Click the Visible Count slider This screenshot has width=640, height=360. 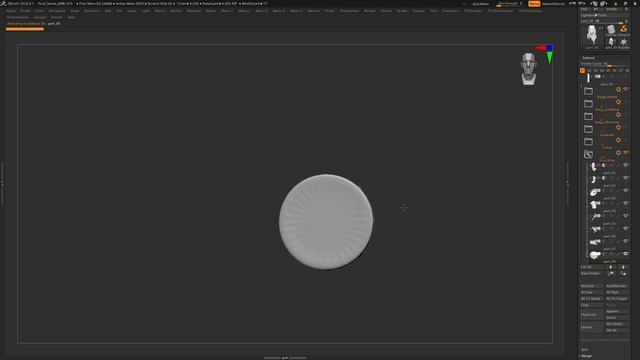(604, 64)
